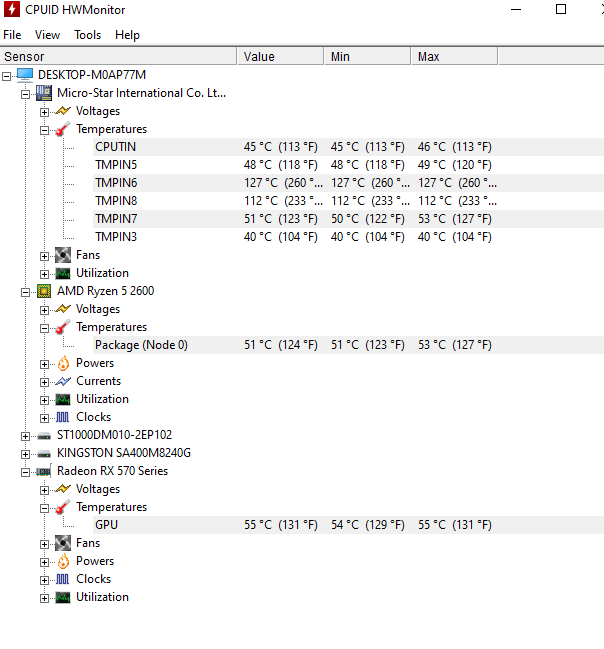
Task: Click the Radeon Powers flame icon
Action: pos(63,561)
